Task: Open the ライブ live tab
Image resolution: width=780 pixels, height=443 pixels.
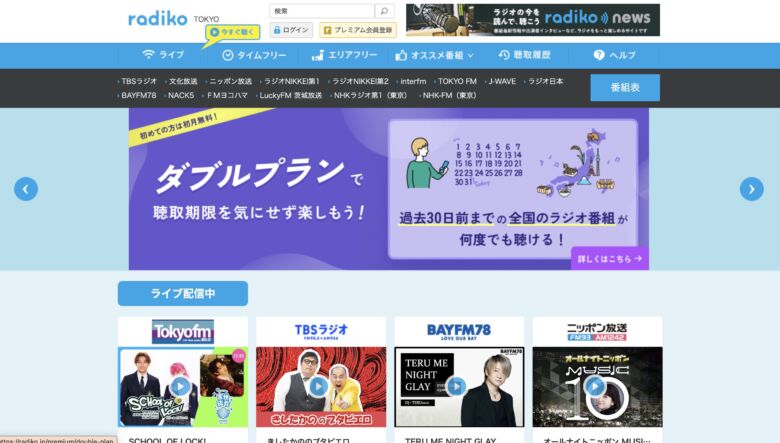Action: click(163, 55)
